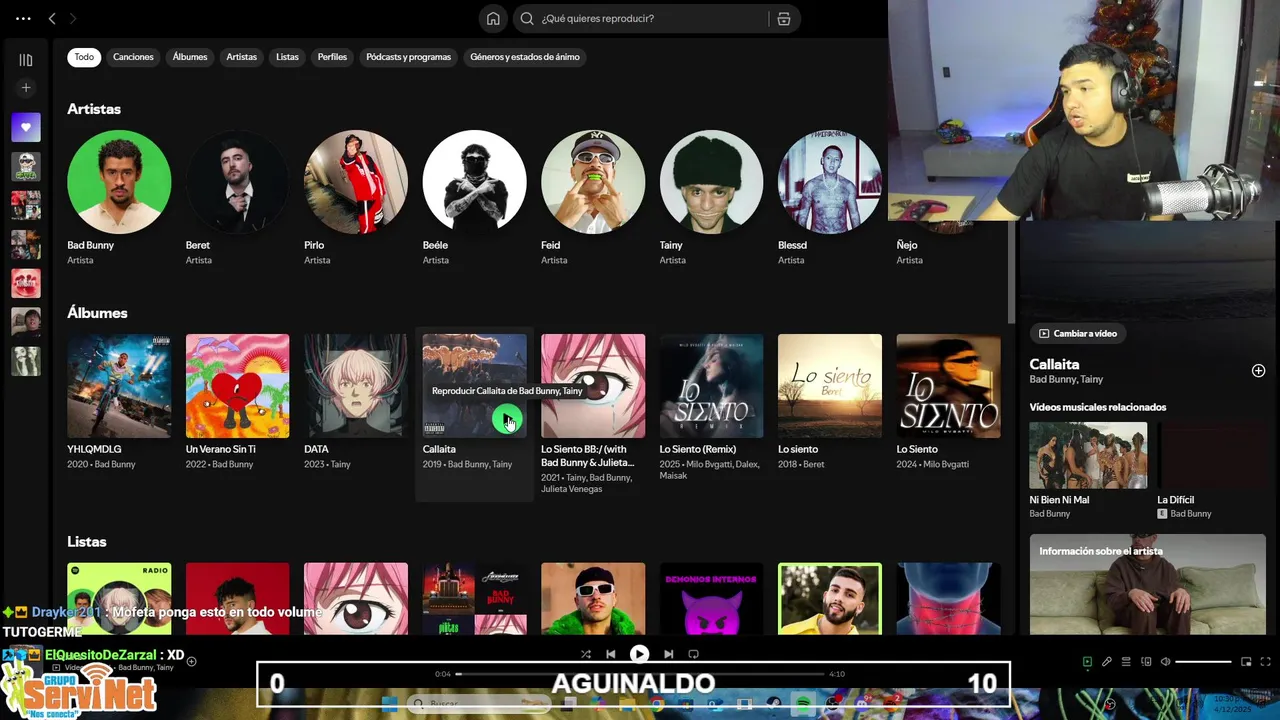
Task: Open the Browse icon inside search bar
Action: pos(784,18)
